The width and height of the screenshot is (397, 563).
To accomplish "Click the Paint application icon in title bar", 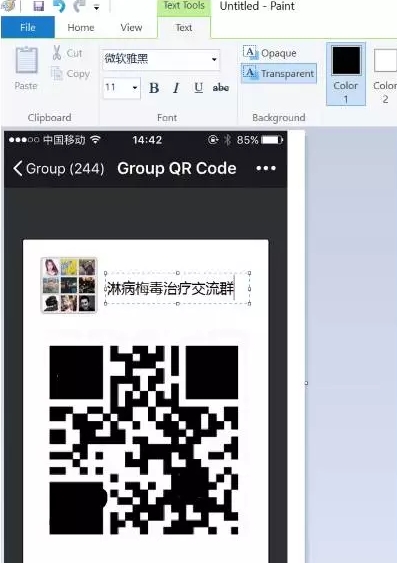I will (x=8, y=5).
